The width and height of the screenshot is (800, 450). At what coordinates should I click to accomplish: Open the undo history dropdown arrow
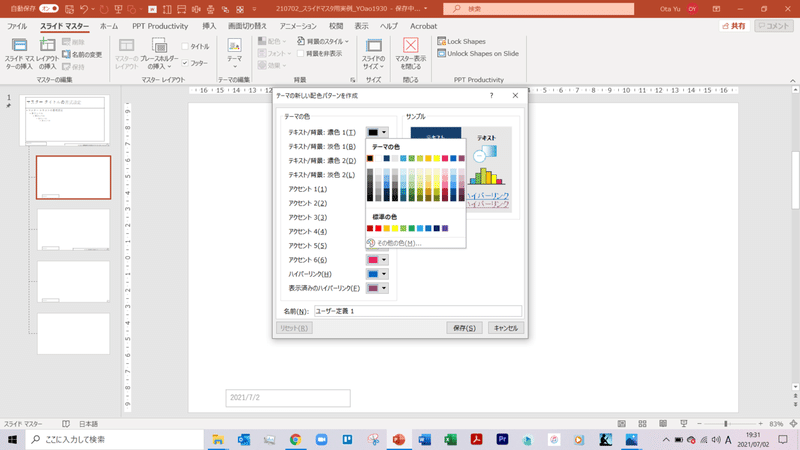pos(93,9)
